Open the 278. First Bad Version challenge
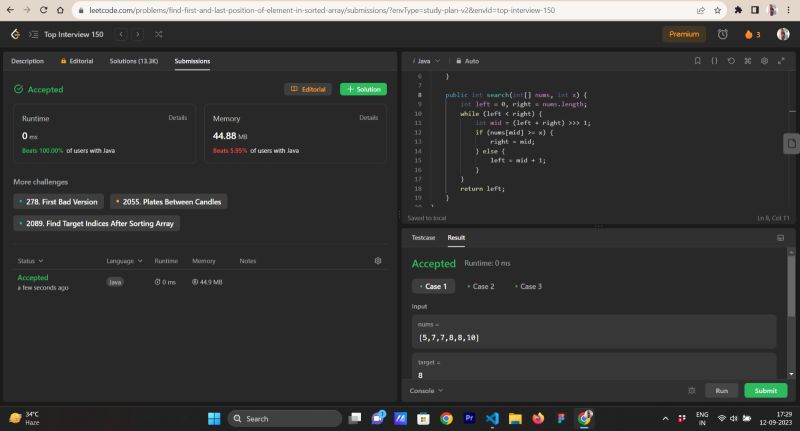This screenshot has width=800, height=431. click(58, 202)
